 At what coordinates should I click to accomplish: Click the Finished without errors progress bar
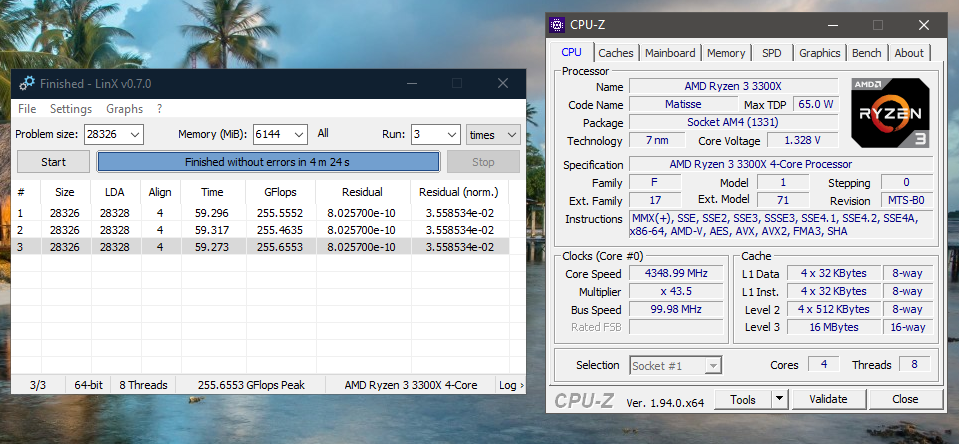[x=268, y=162]
